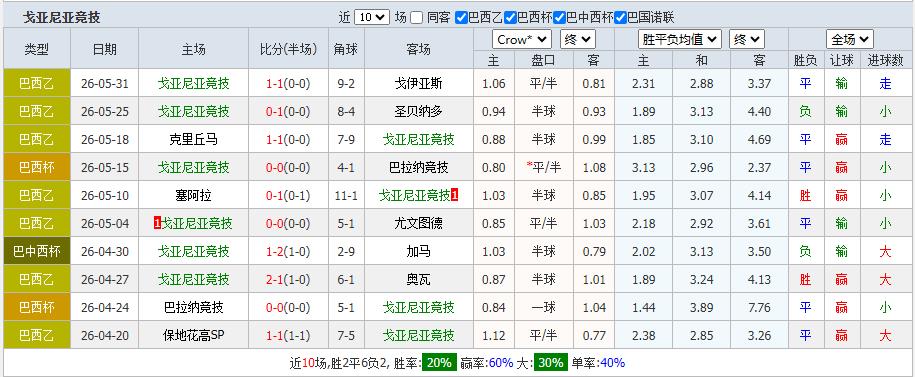This screenshot has height=377, width=915.
Task: Open 巴拉纳竞技 away team link on 26-05-15
Action: coord(418,167)
